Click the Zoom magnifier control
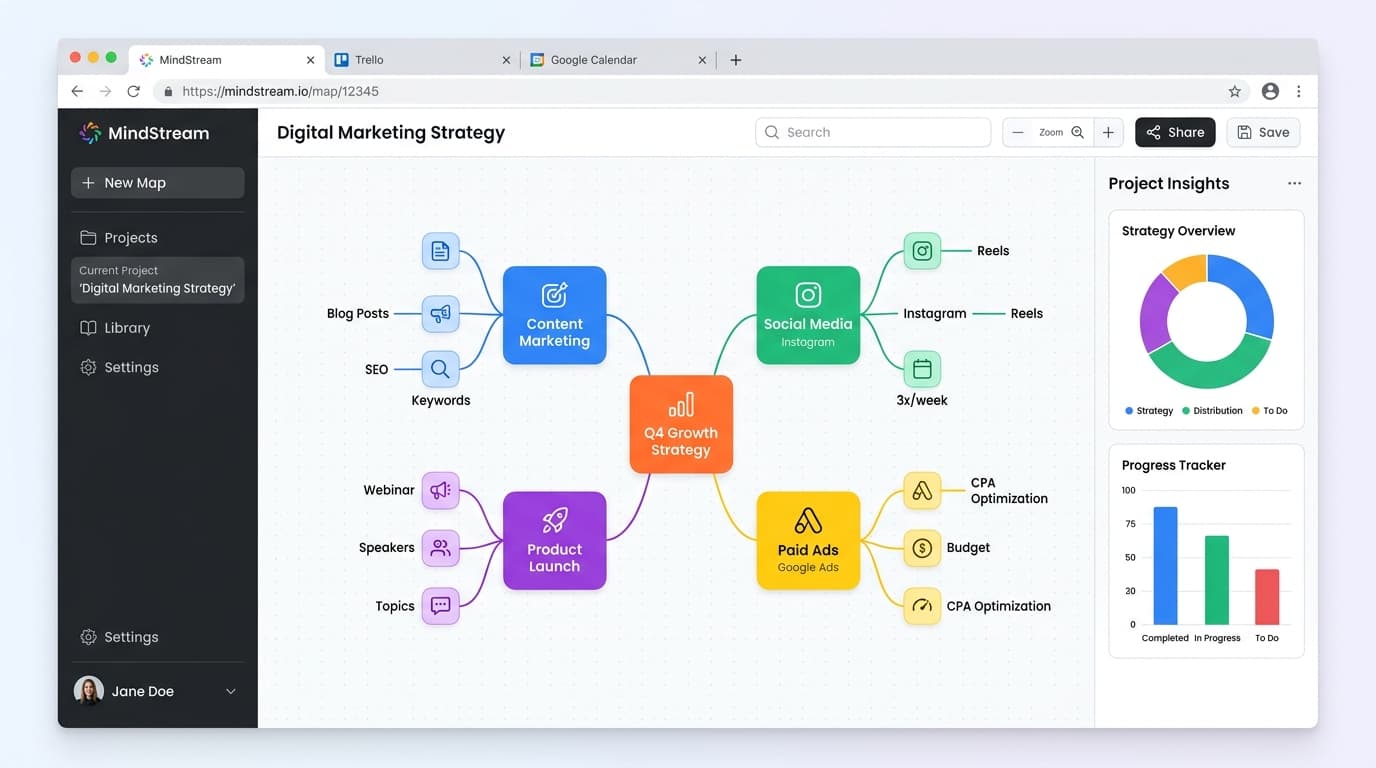The height and width of the screenshot is (768, 1376). click(1077, 132)
